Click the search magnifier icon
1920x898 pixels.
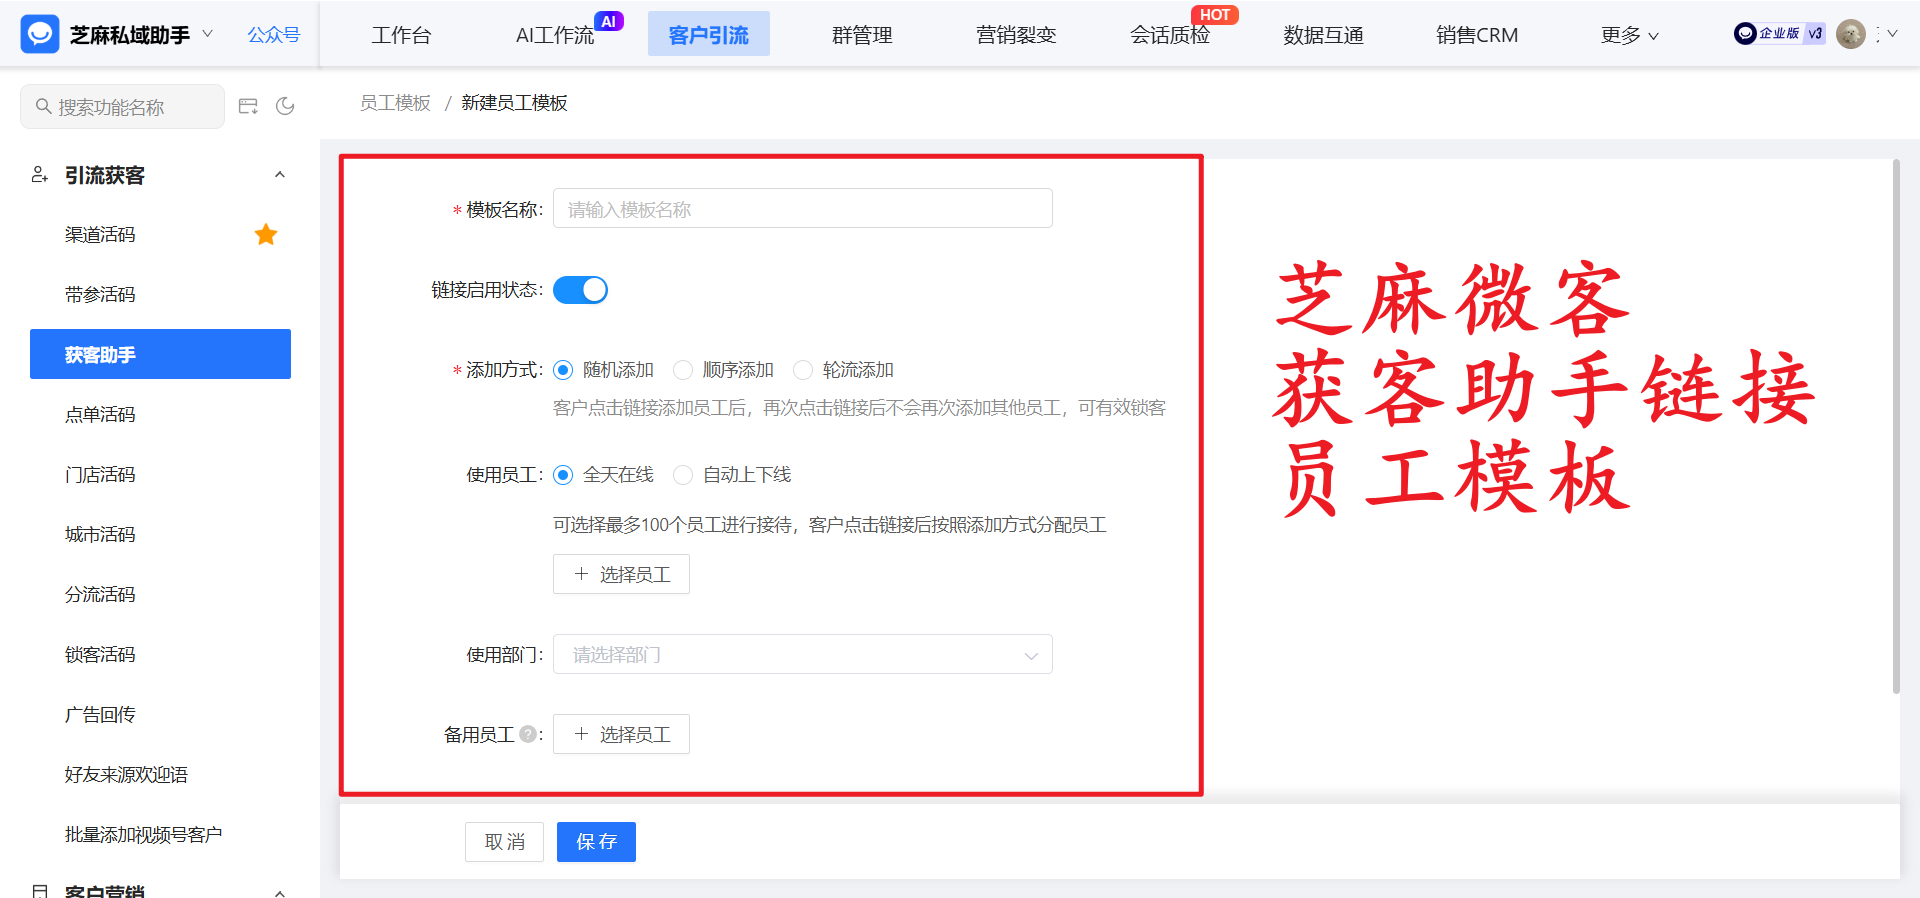tap(43, 106)
